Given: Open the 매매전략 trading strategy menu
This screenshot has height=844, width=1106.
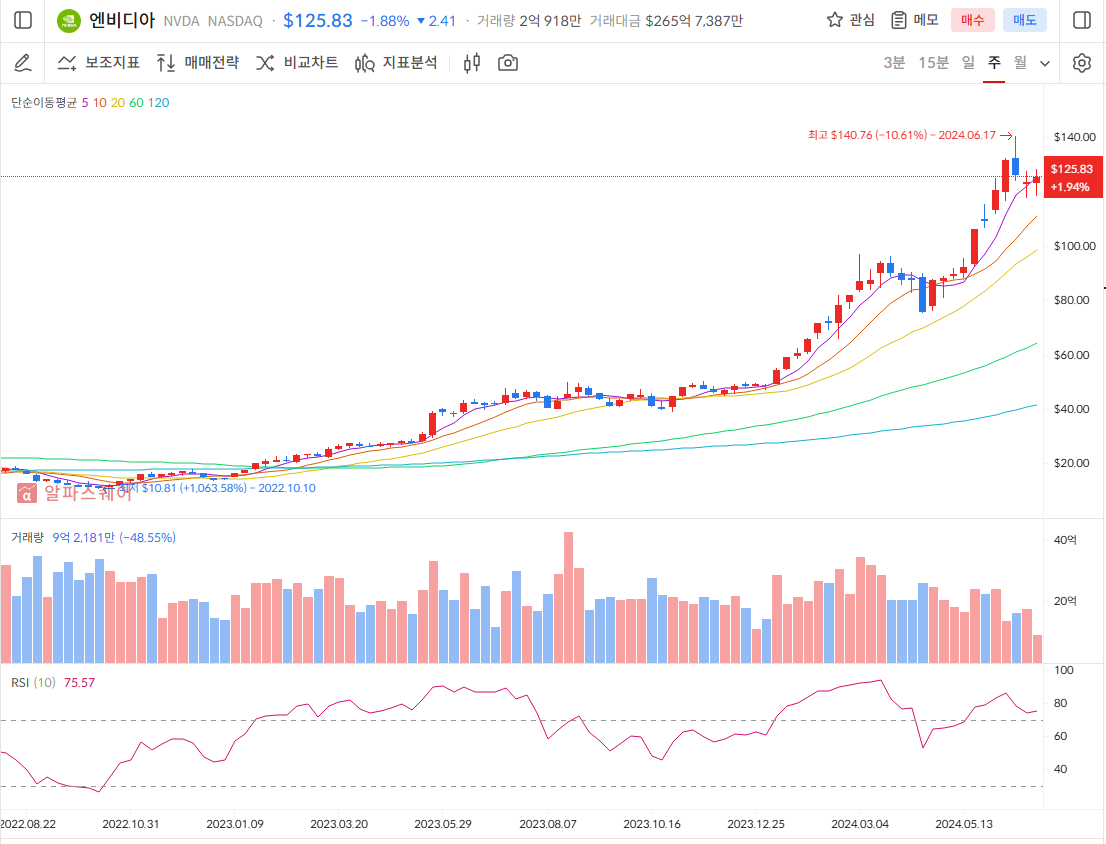Looking at the screenshot, I should click(x=198, y=63).
